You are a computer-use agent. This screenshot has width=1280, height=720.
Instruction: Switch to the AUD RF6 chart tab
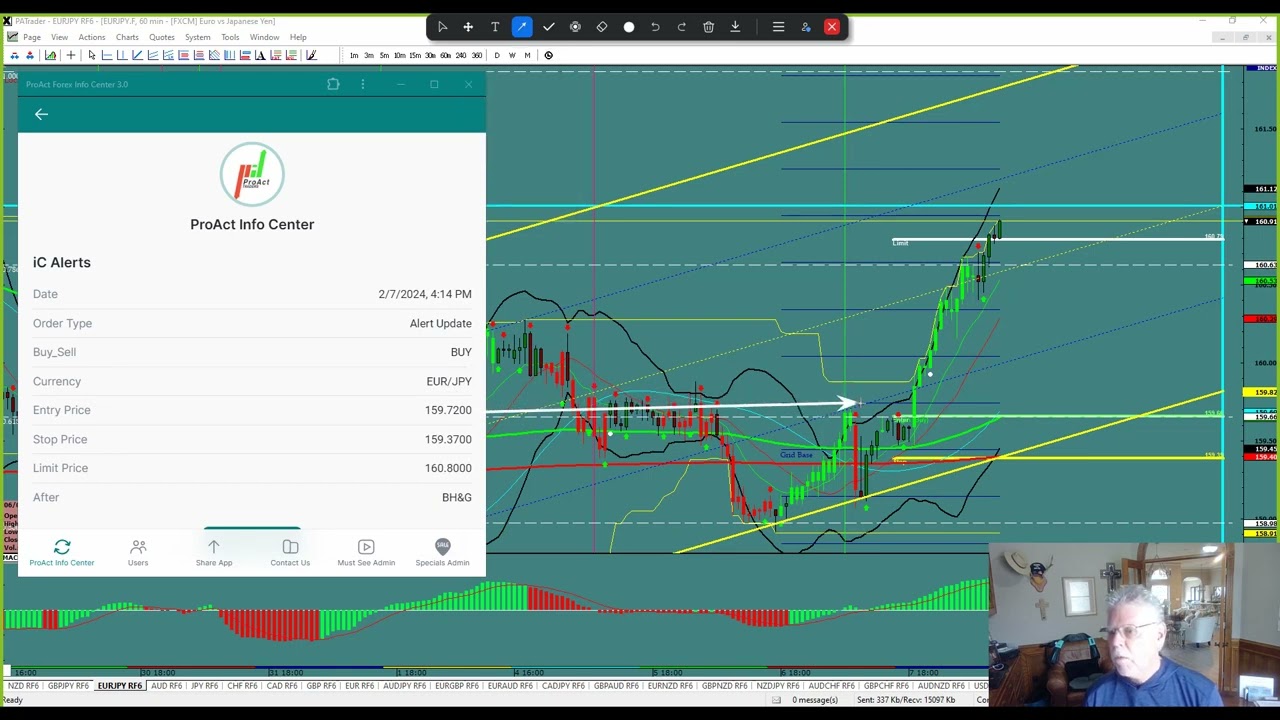click(166, 686)
